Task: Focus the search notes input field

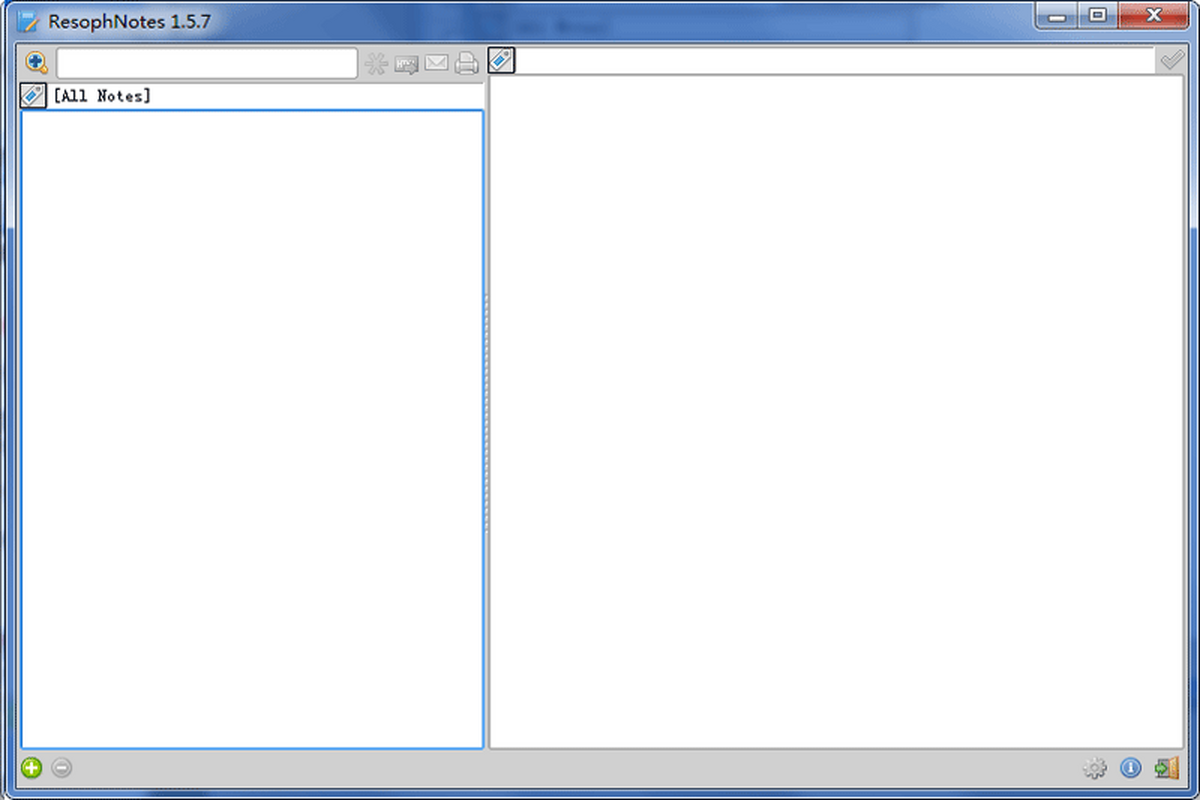Action: (x=207, y=63)
